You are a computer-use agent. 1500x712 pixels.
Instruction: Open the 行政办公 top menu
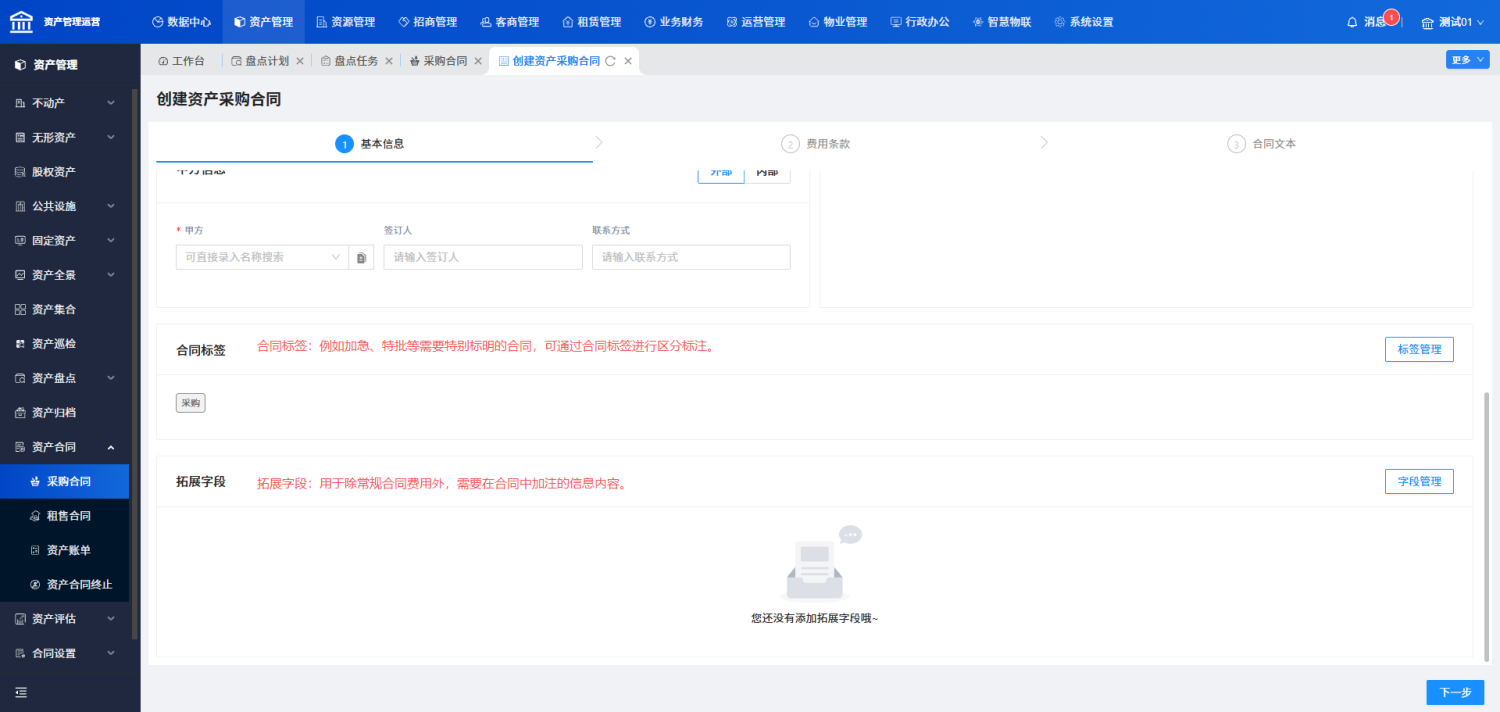click(x=919, y=22)
